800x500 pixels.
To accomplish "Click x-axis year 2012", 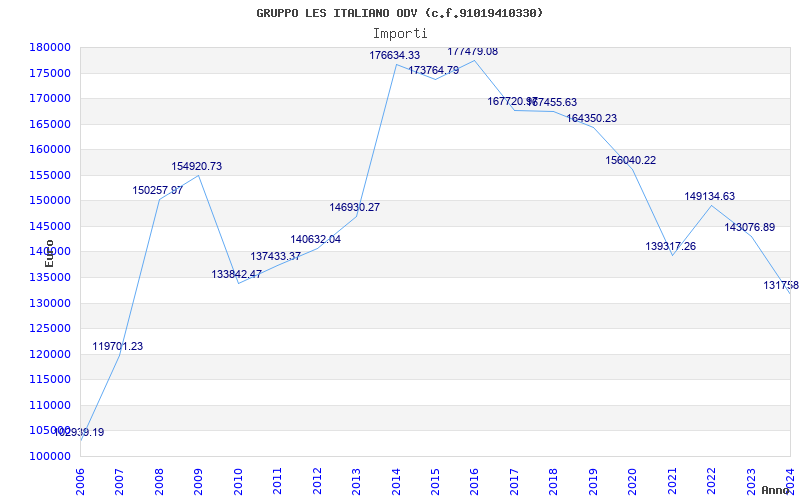I will pos(317,480).
